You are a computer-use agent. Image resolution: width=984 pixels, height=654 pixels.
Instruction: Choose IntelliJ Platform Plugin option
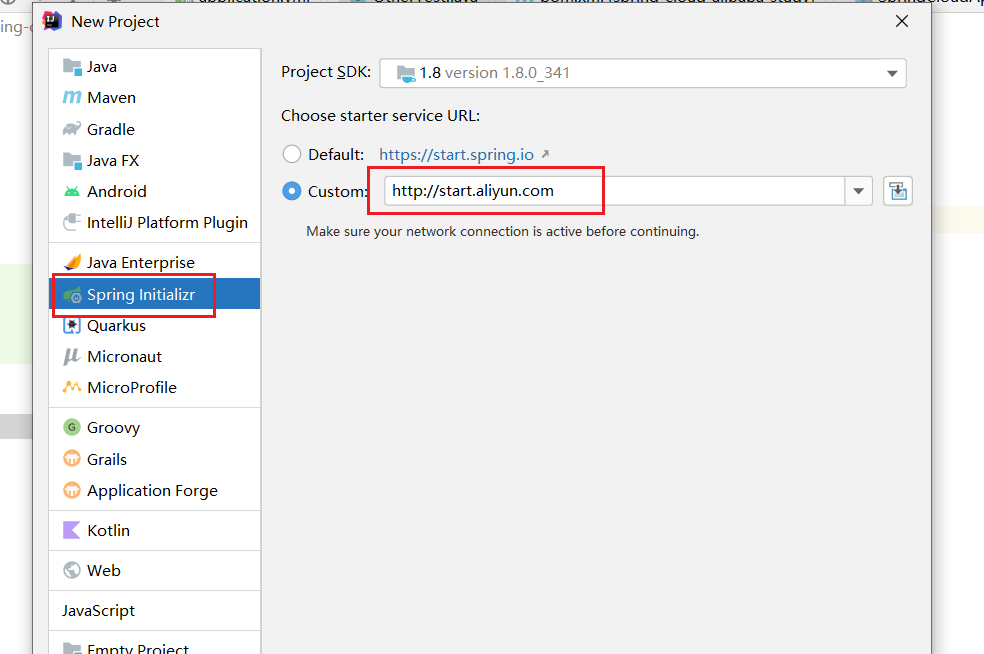point(154,223)
